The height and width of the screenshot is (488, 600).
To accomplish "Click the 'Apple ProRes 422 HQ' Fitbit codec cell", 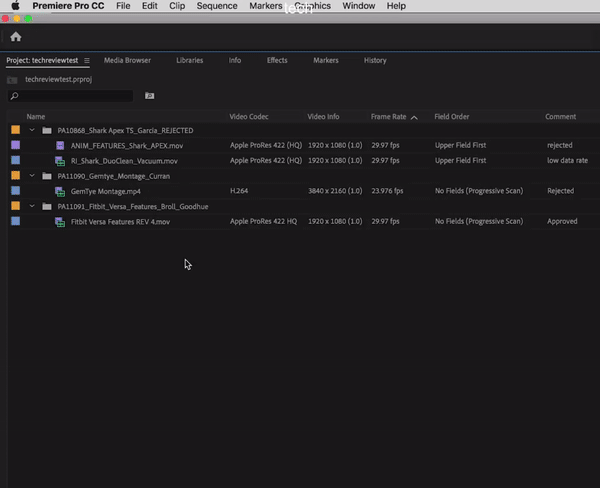I will (263, 221).
